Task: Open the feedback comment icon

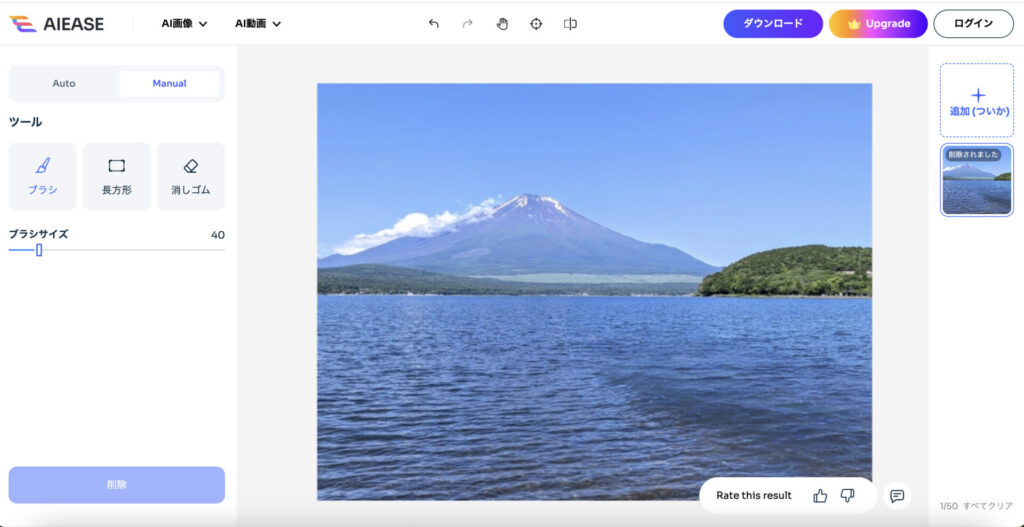Action: tap(897, 496)
